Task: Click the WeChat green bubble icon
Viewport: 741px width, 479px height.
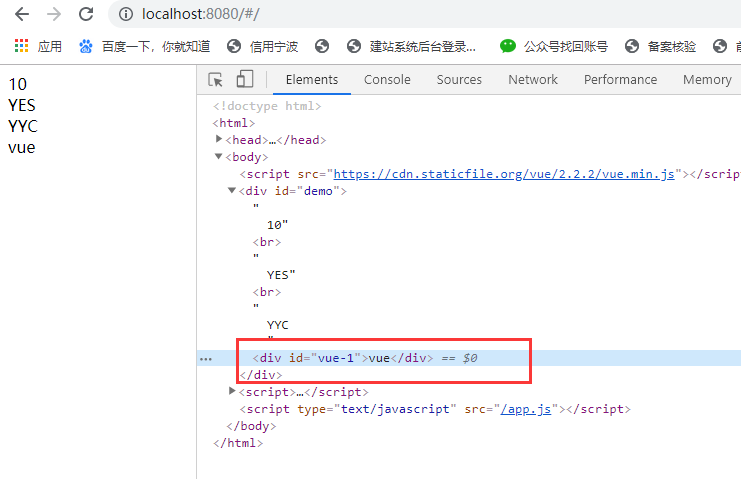Action: tap(508, 46)
